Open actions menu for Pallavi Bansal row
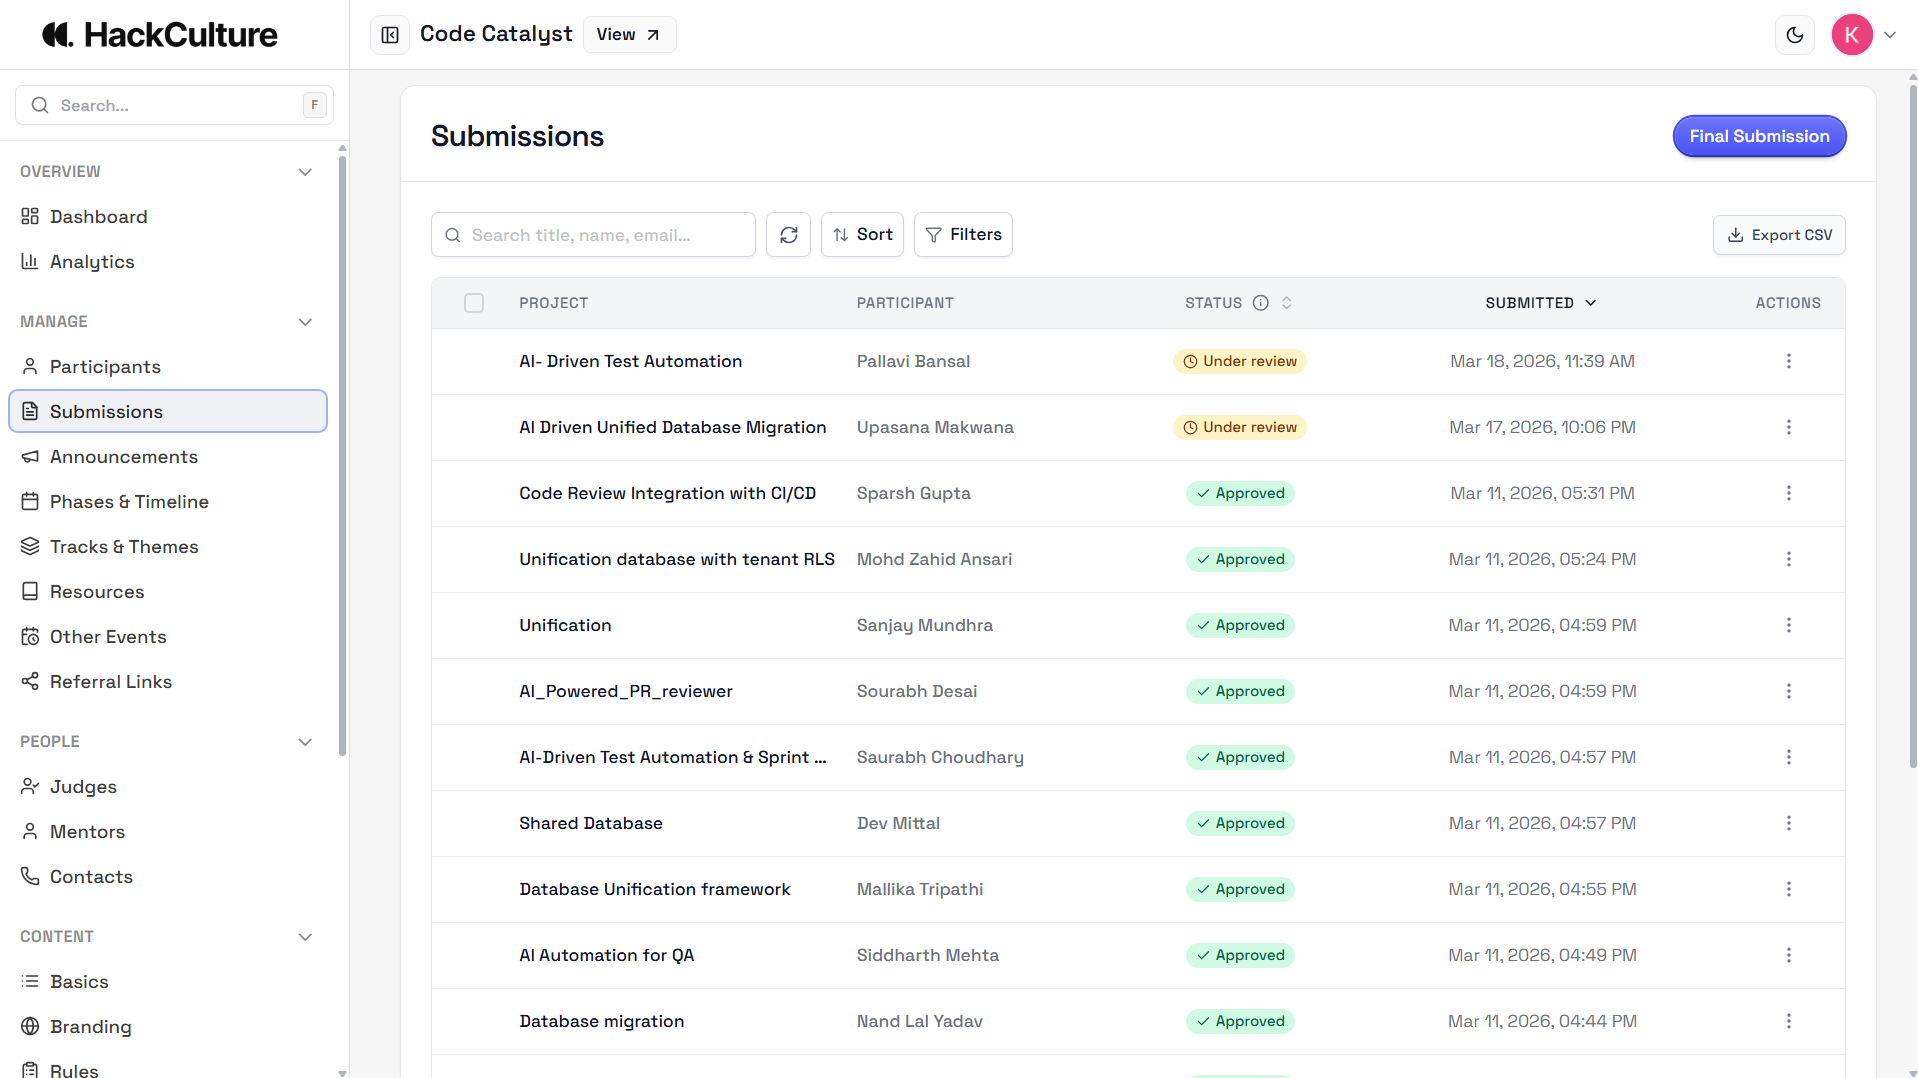The height and width of the screenshot is (1078, 1918). click(1788, 361)
